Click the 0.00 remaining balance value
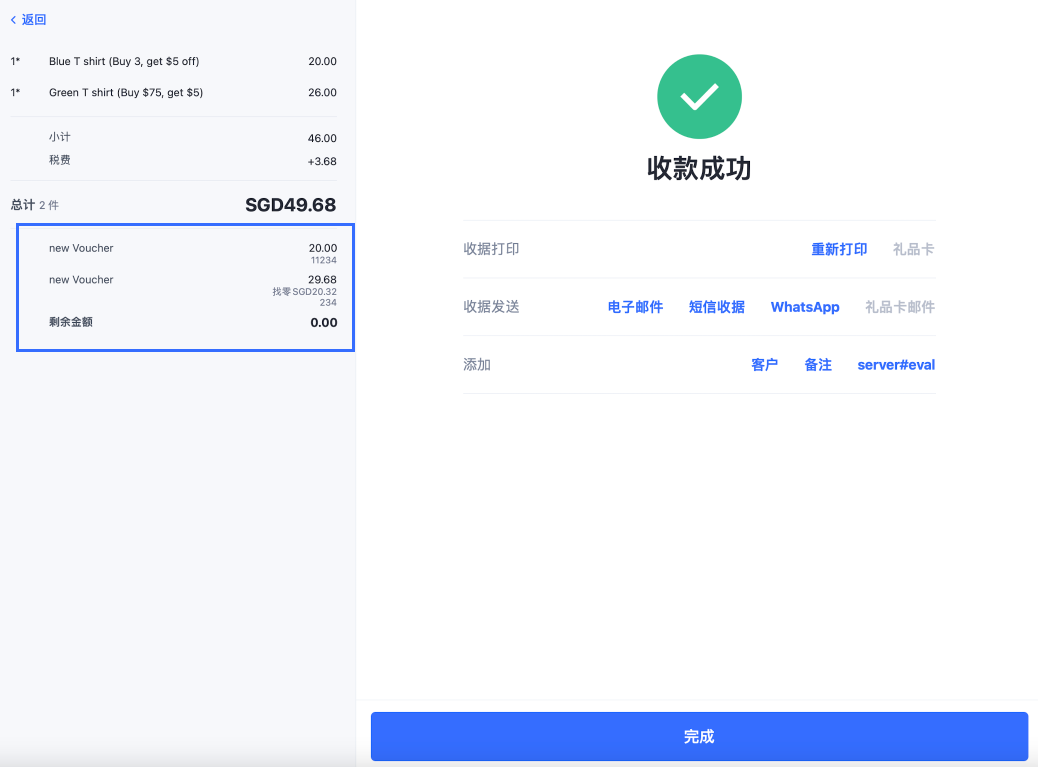This screenshot has height=767, width=1038. (324, 322)
